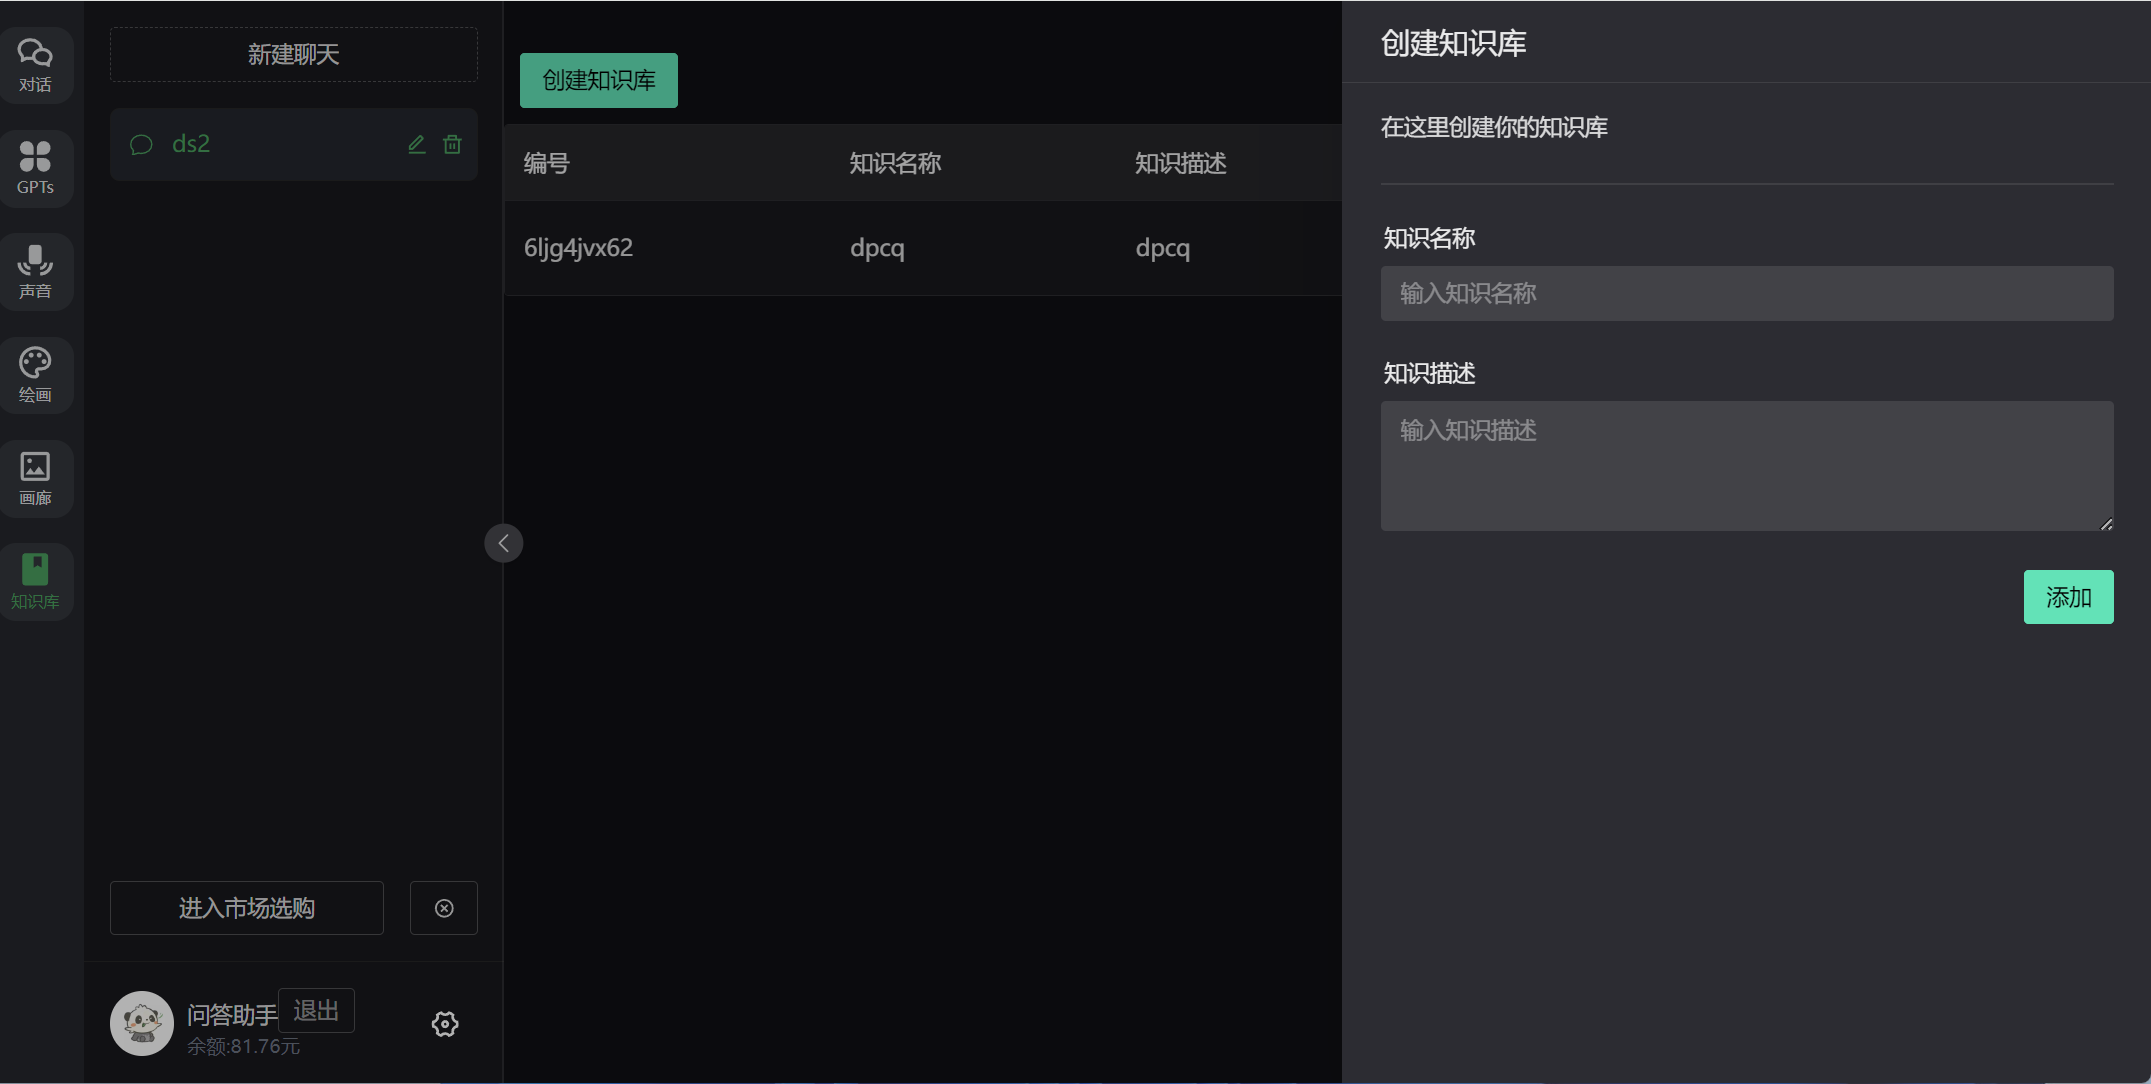Collapse the chat list with chevron arrow

pos(504,543)
